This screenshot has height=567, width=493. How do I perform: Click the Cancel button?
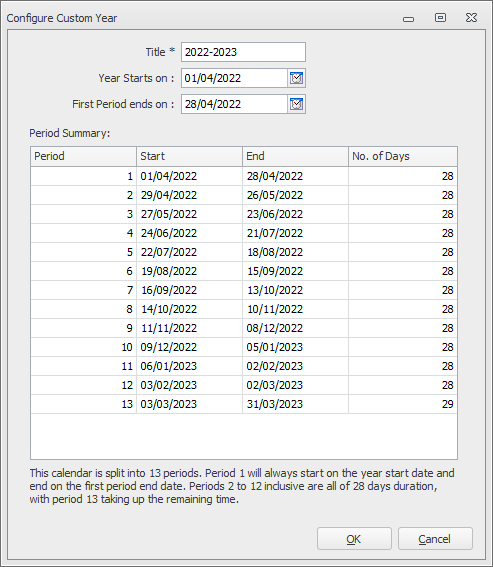pyautogui.click(x=435, y=539)
